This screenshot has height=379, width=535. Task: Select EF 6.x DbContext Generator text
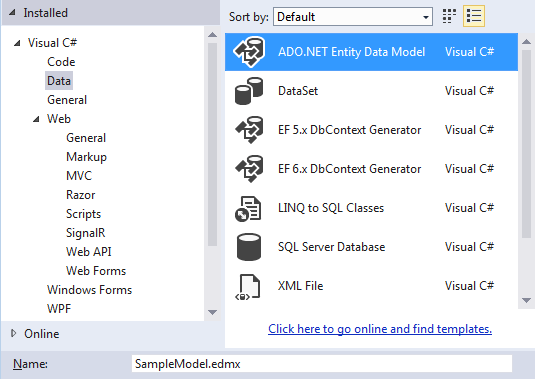click(349, 169)
